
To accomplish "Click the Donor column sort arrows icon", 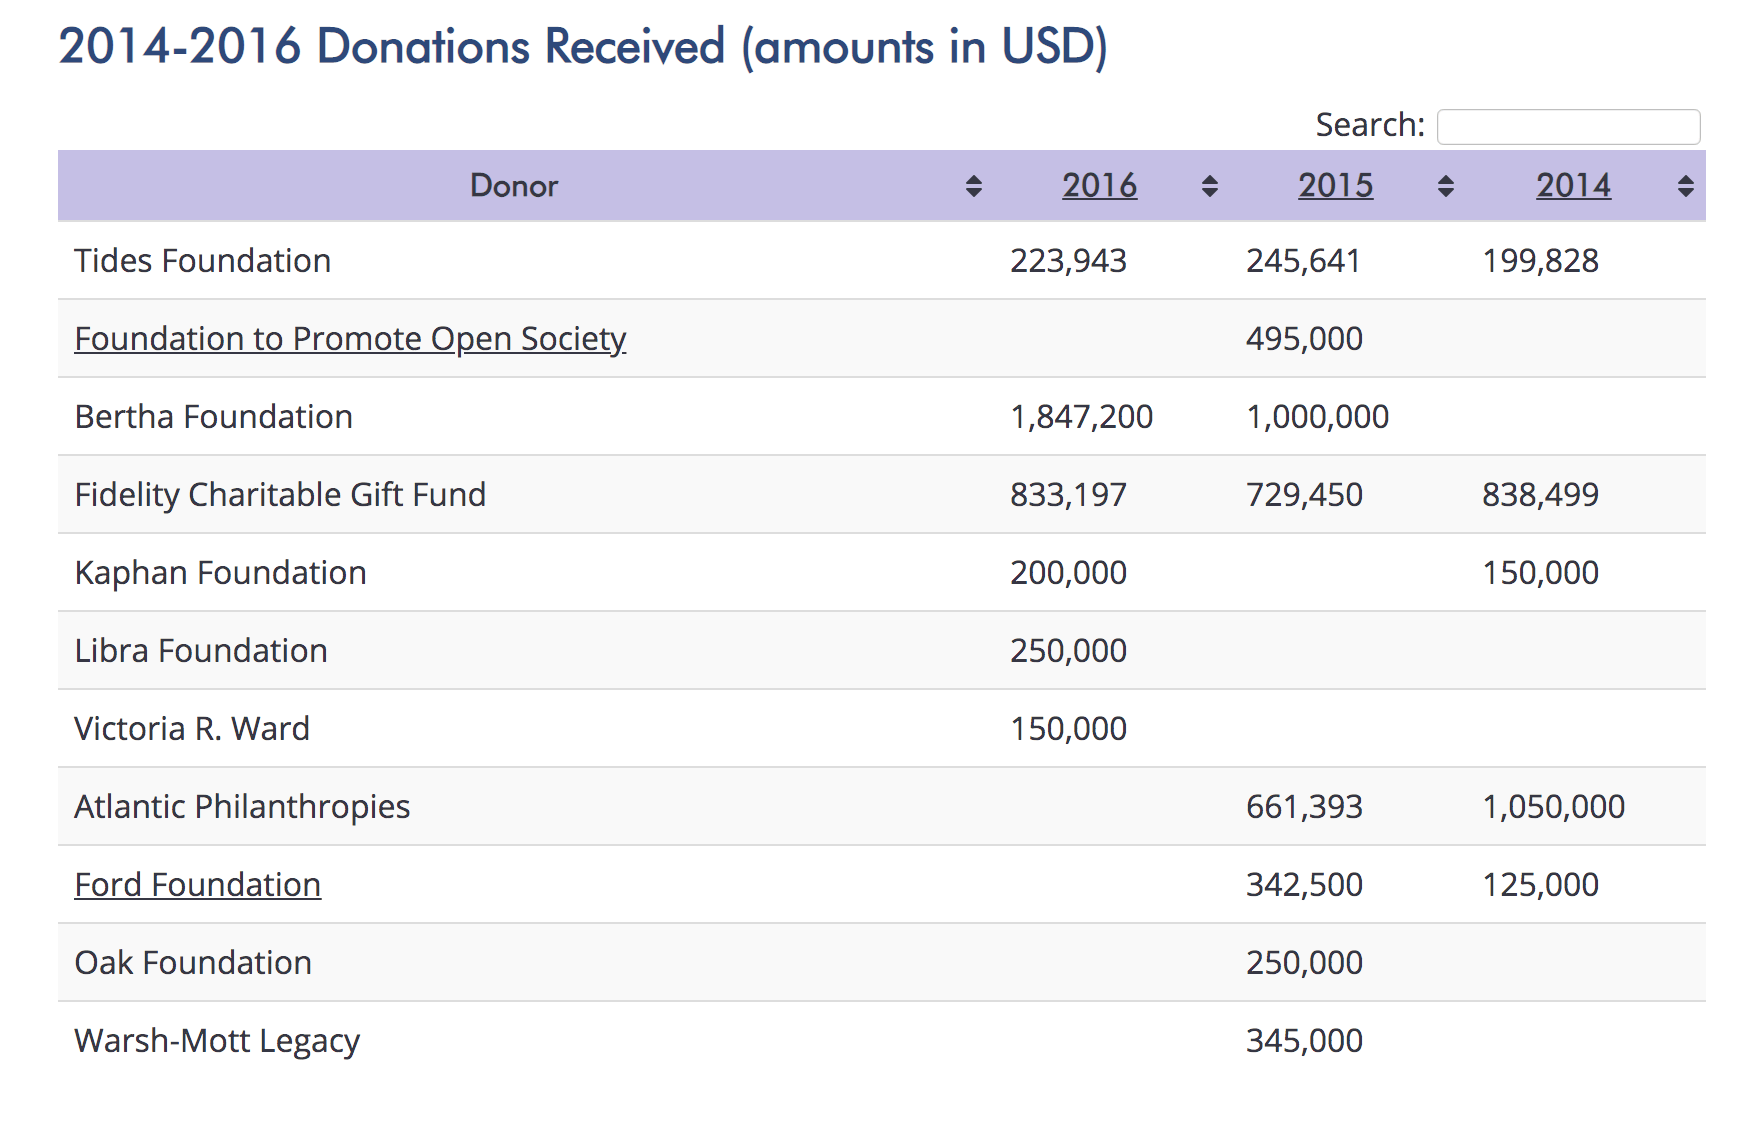I will pos(973,186).
